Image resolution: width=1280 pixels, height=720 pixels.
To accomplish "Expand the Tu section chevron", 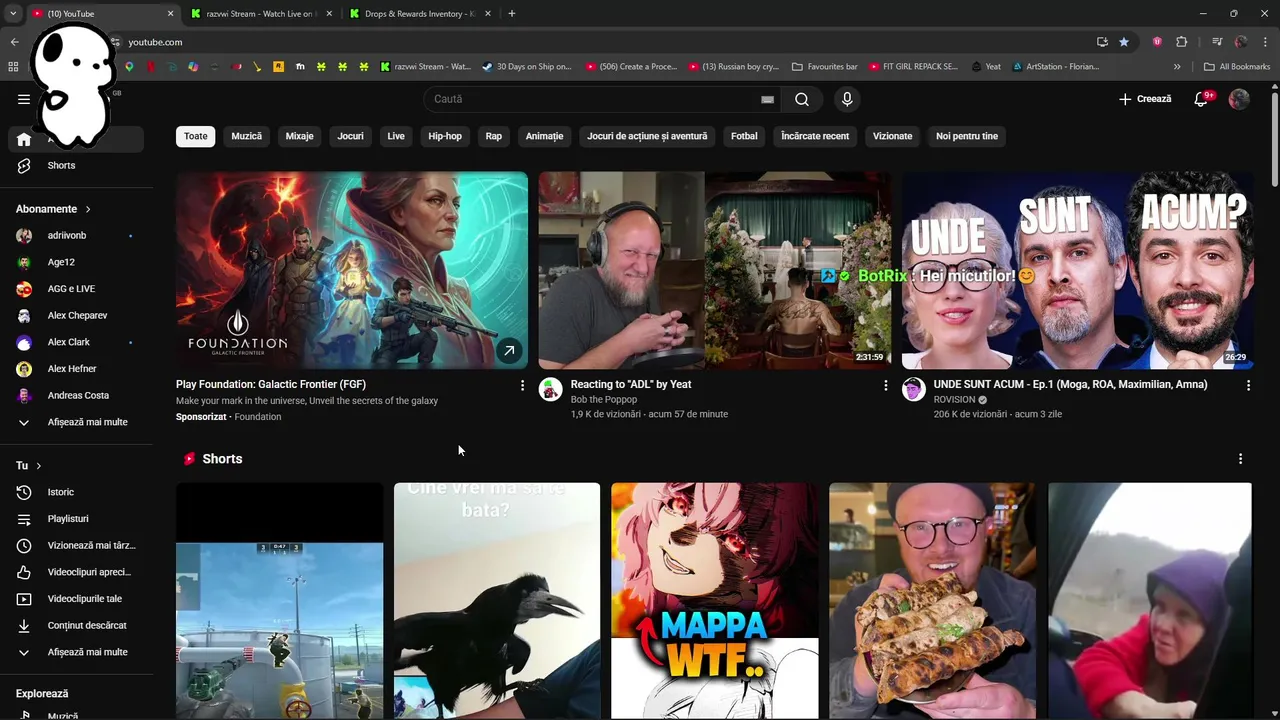I will coord(39,466).
